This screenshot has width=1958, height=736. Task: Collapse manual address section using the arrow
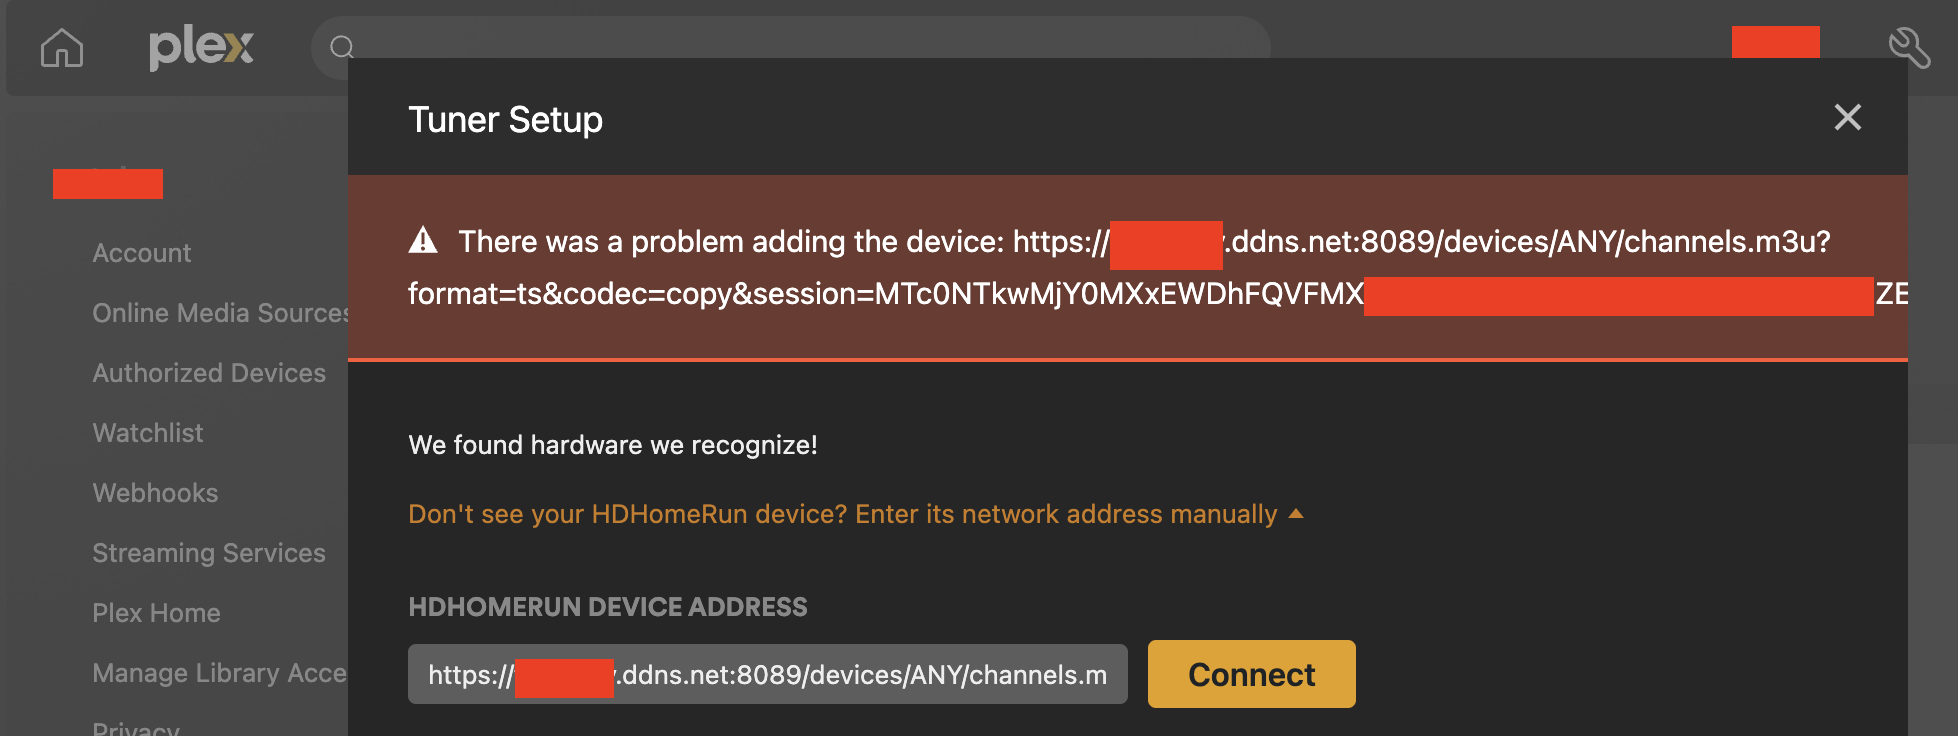(1296, 514)
